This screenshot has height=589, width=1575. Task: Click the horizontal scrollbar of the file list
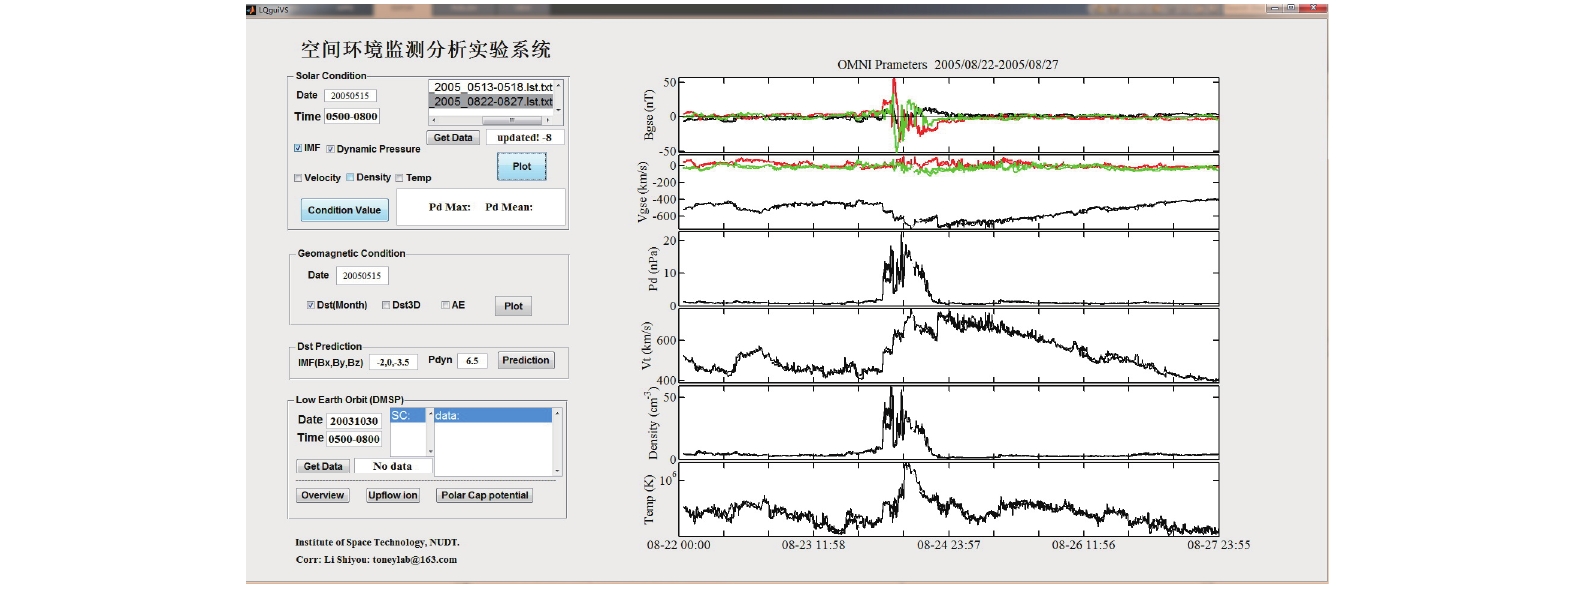[491, 120]
